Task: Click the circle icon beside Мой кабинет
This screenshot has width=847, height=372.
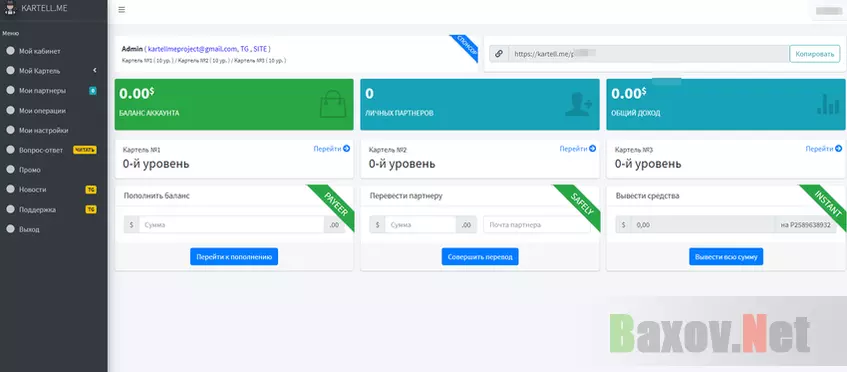Action: [10, 51]
